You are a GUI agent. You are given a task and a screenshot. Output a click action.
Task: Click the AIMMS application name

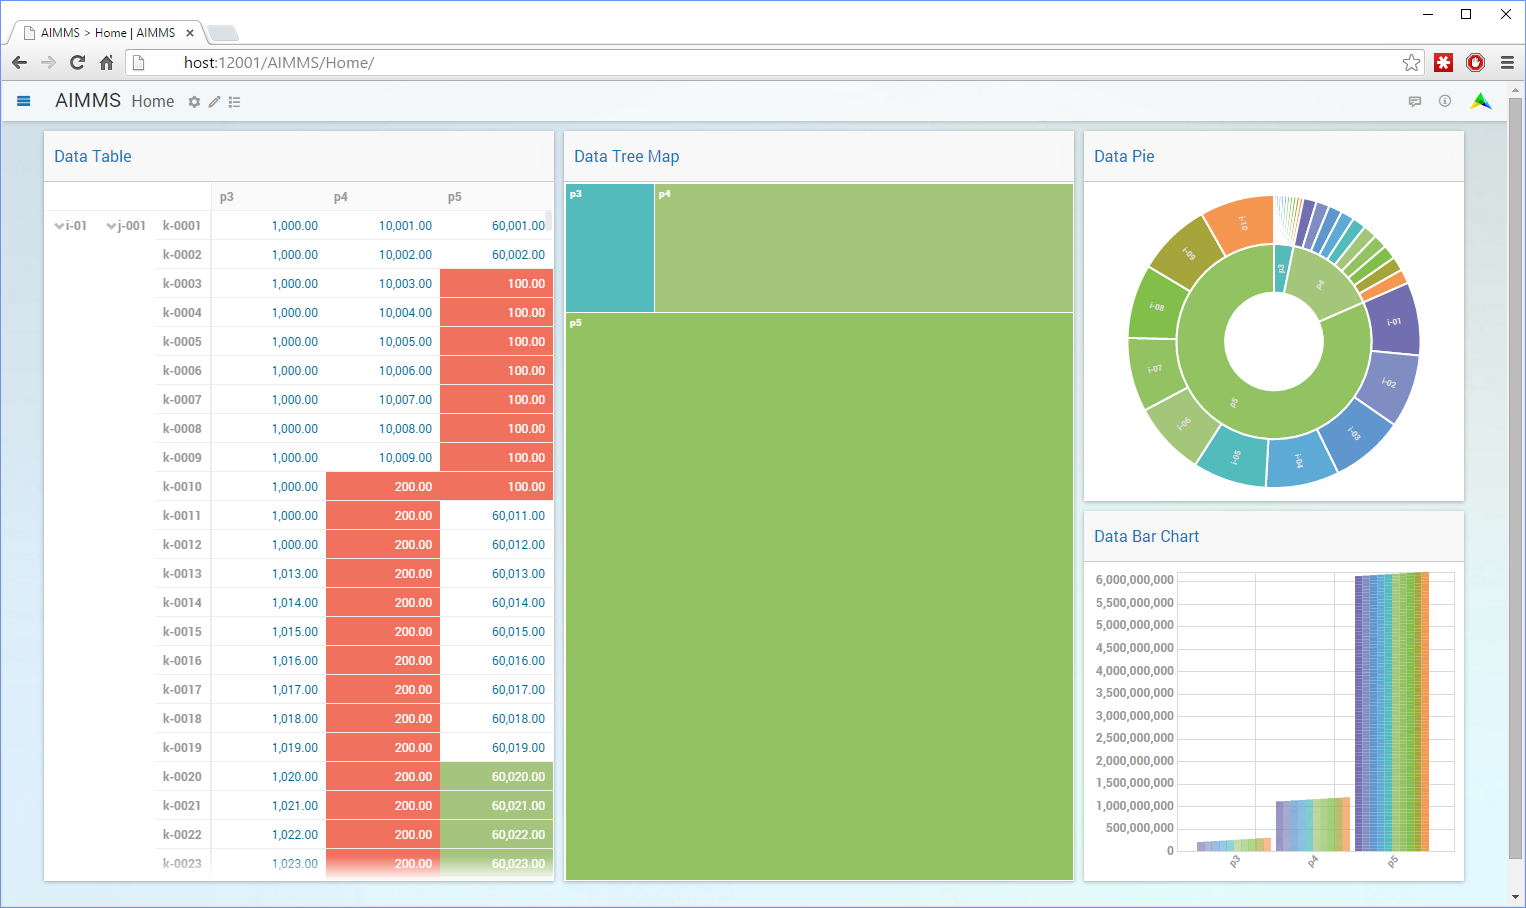(x=88, y=100)
